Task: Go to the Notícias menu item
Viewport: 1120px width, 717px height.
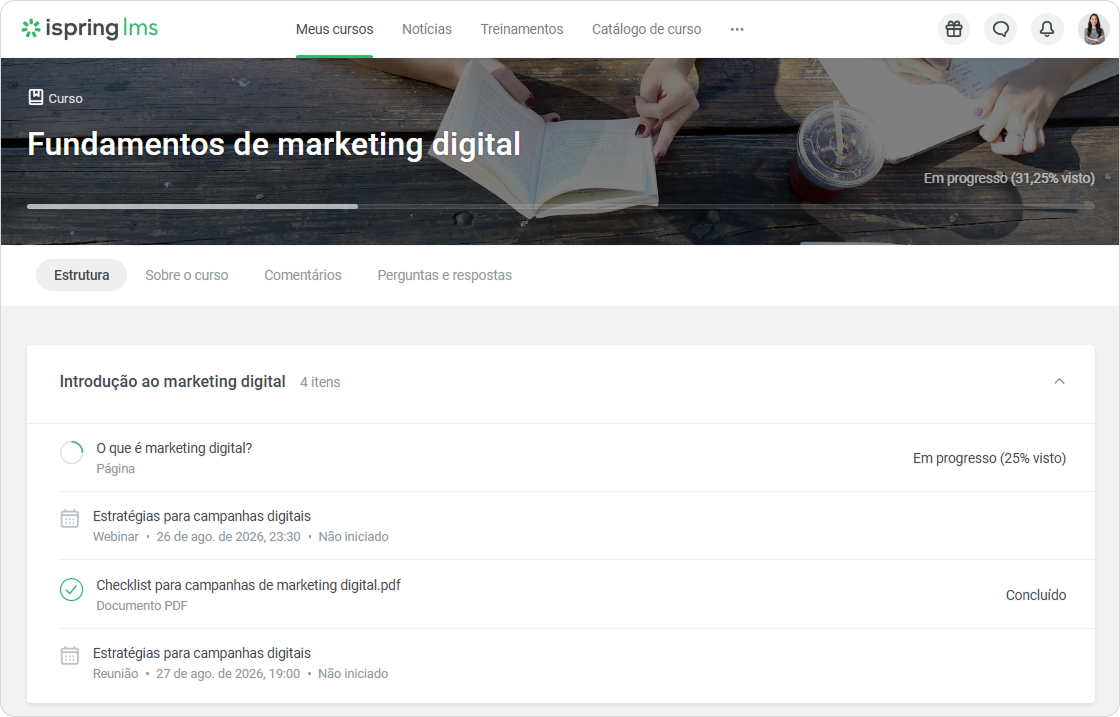Action: 426,29
